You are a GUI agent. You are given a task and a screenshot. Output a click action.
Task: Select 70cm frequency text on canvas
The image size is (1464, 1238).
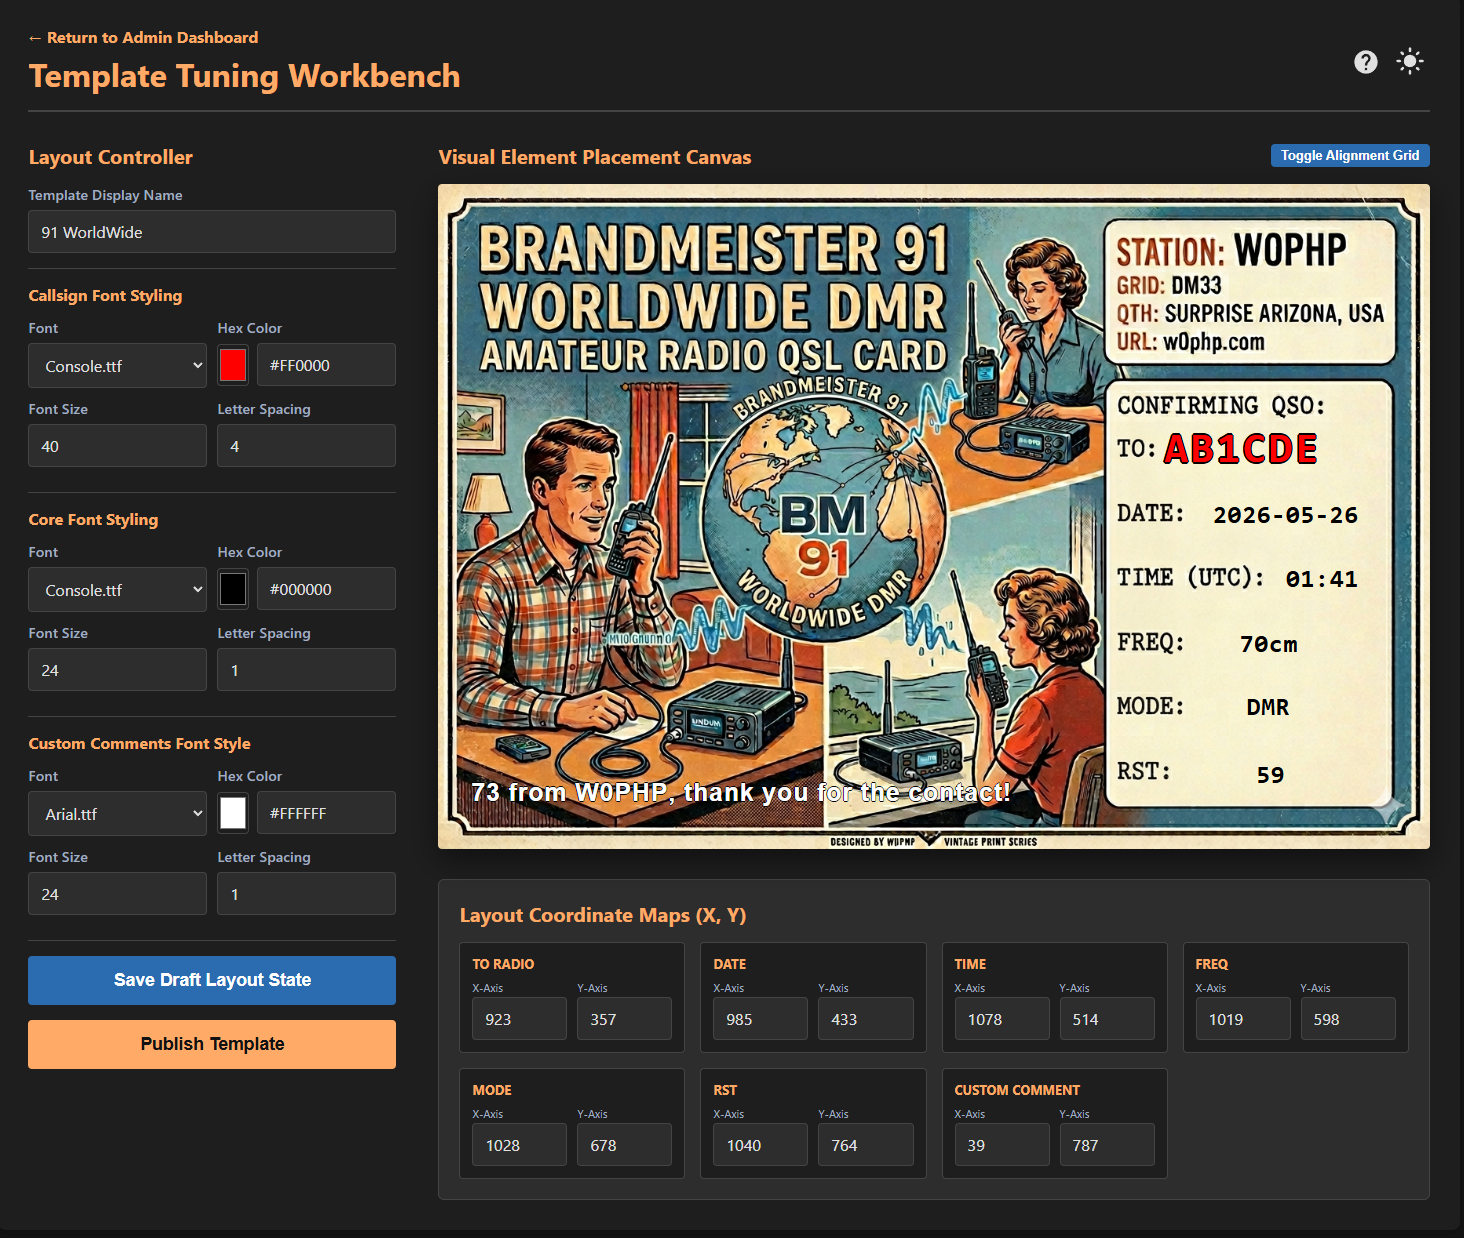tap(1269, 645)
